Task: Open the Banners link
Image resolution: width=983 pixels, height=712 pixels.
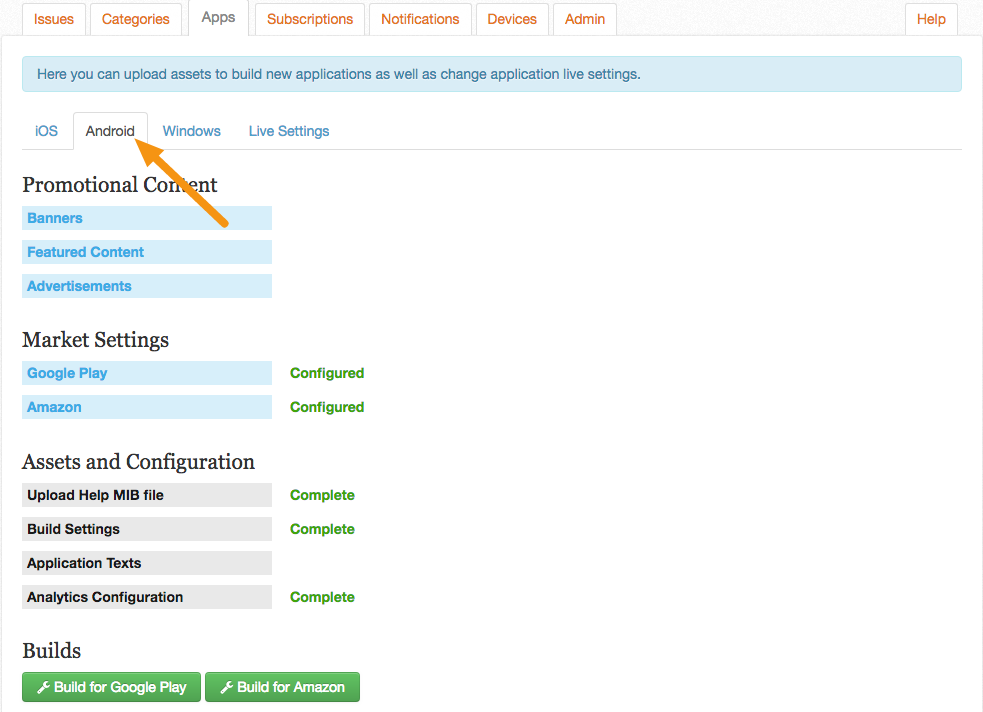Action: pyautogui.click(x=147, y=218)
